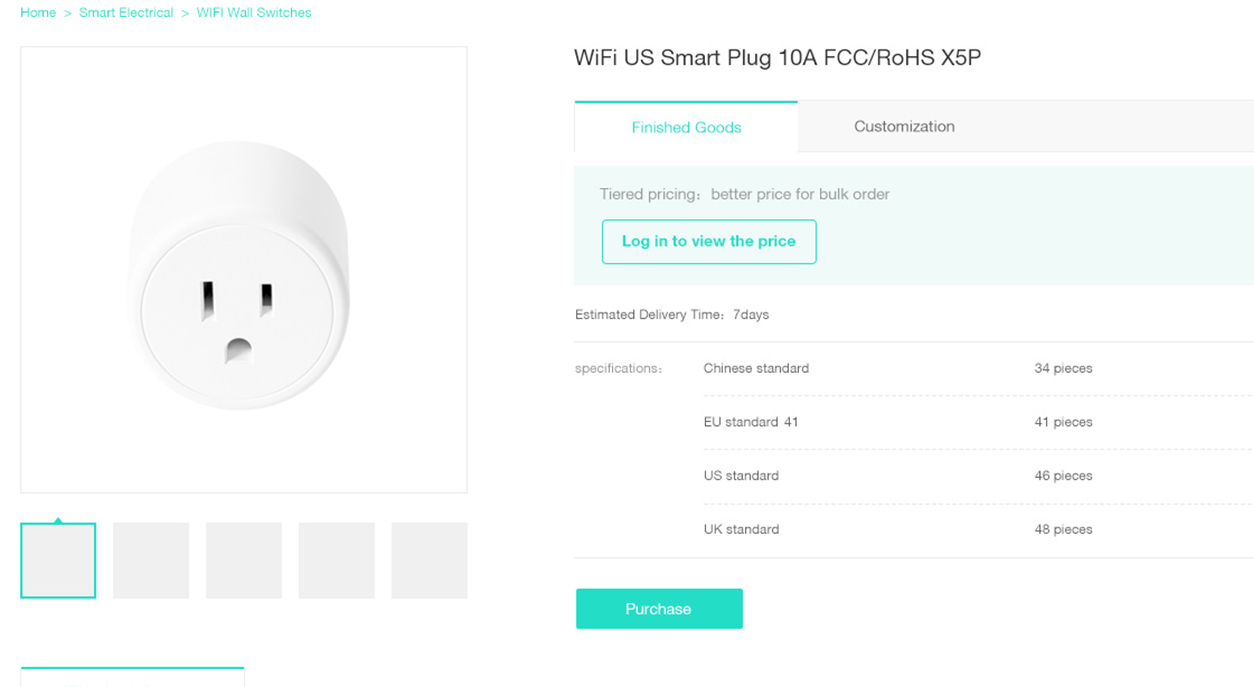Viewport: 1254px width, 687px height.
Task: Go to WIFI Wall Switches breadcrumb
Action: [x=254, y=13]
